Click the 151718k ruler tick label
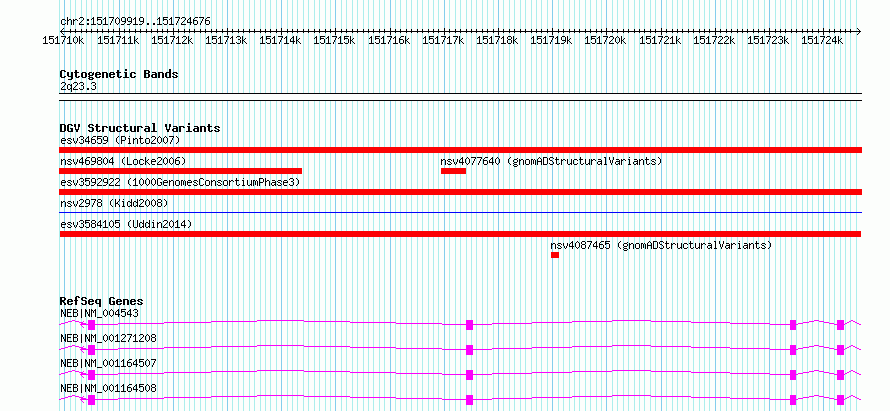Image resolution: width=890 pixels, height=411 pixels. pos(497,41)
